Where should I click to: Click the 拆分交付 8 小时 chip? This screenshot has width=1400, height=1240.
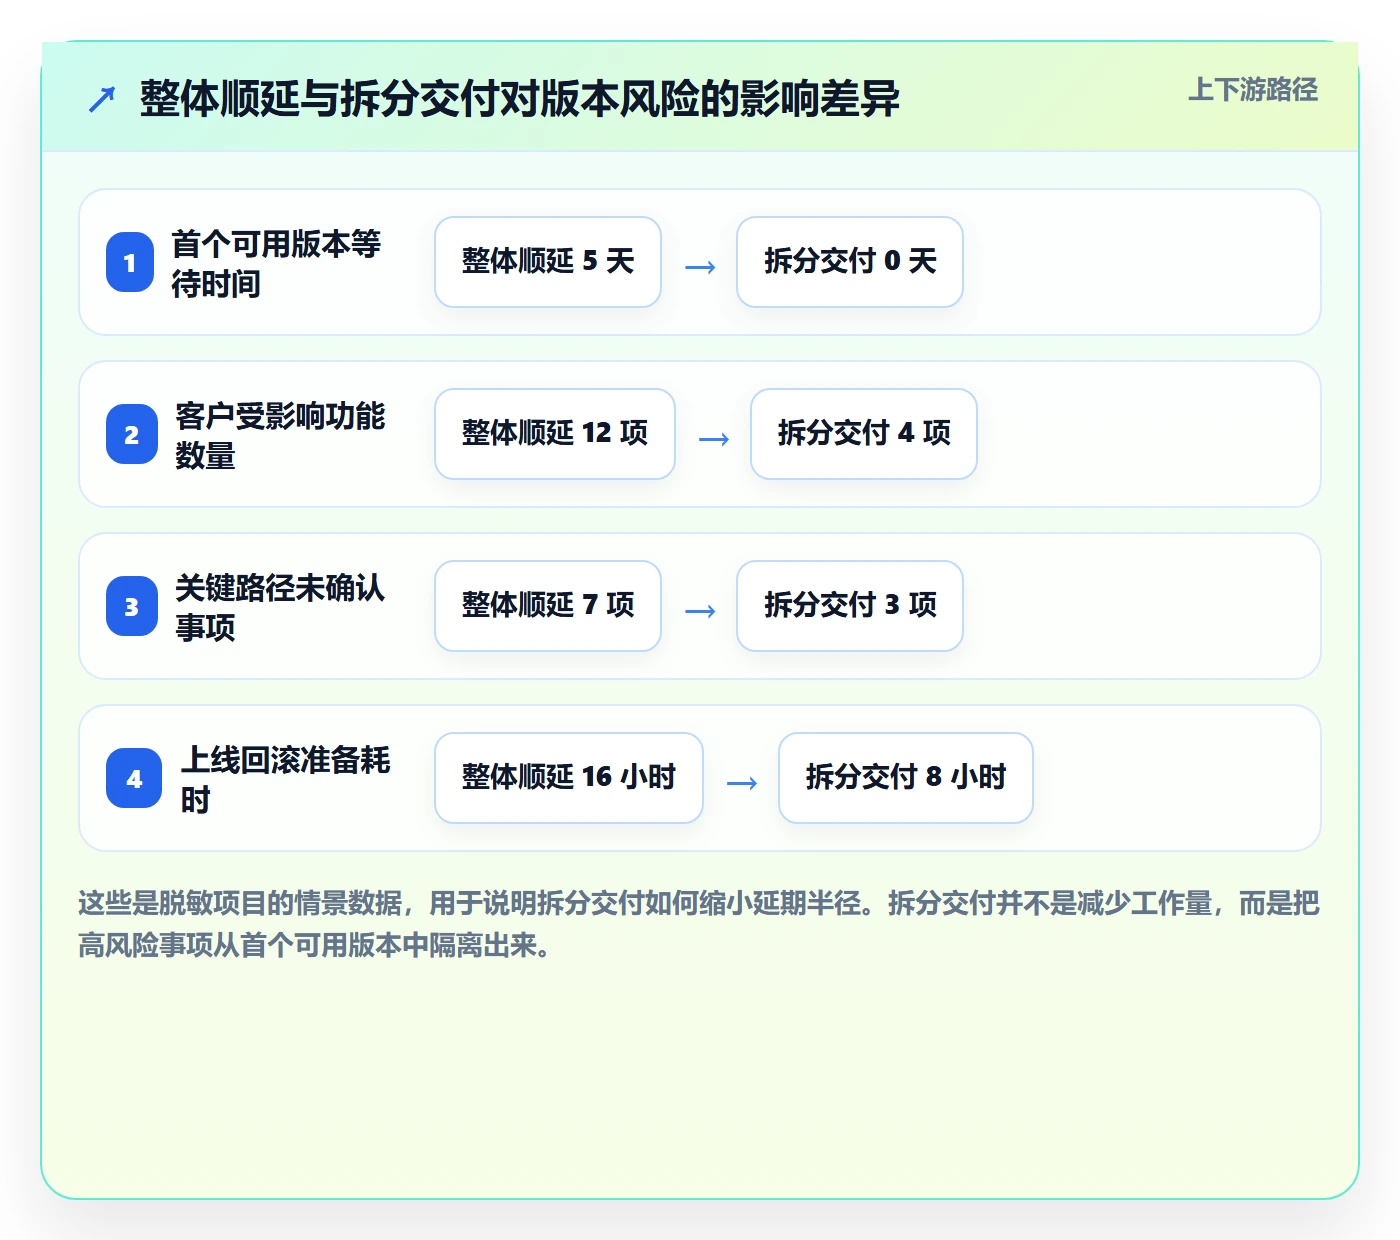(x=906, y=778)
